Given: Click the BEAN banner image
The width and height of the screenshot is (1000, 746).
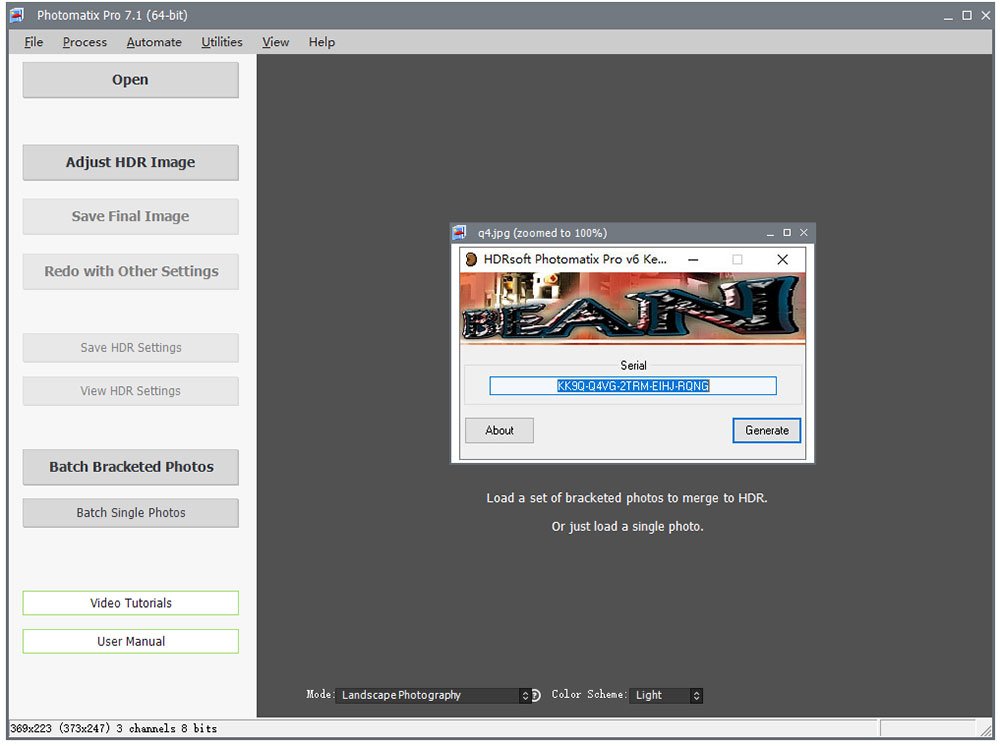Looking at the screenshot, I should (633, 308).
